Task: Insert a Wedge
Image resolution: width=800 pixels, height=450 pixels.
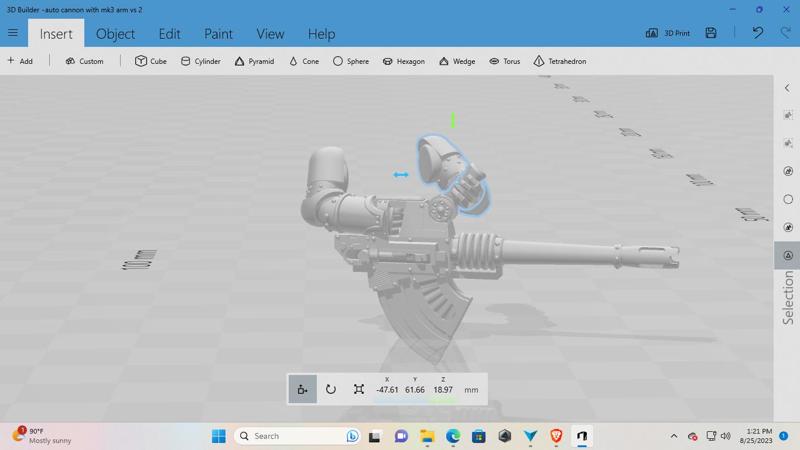Action: (x=457, y=61)
